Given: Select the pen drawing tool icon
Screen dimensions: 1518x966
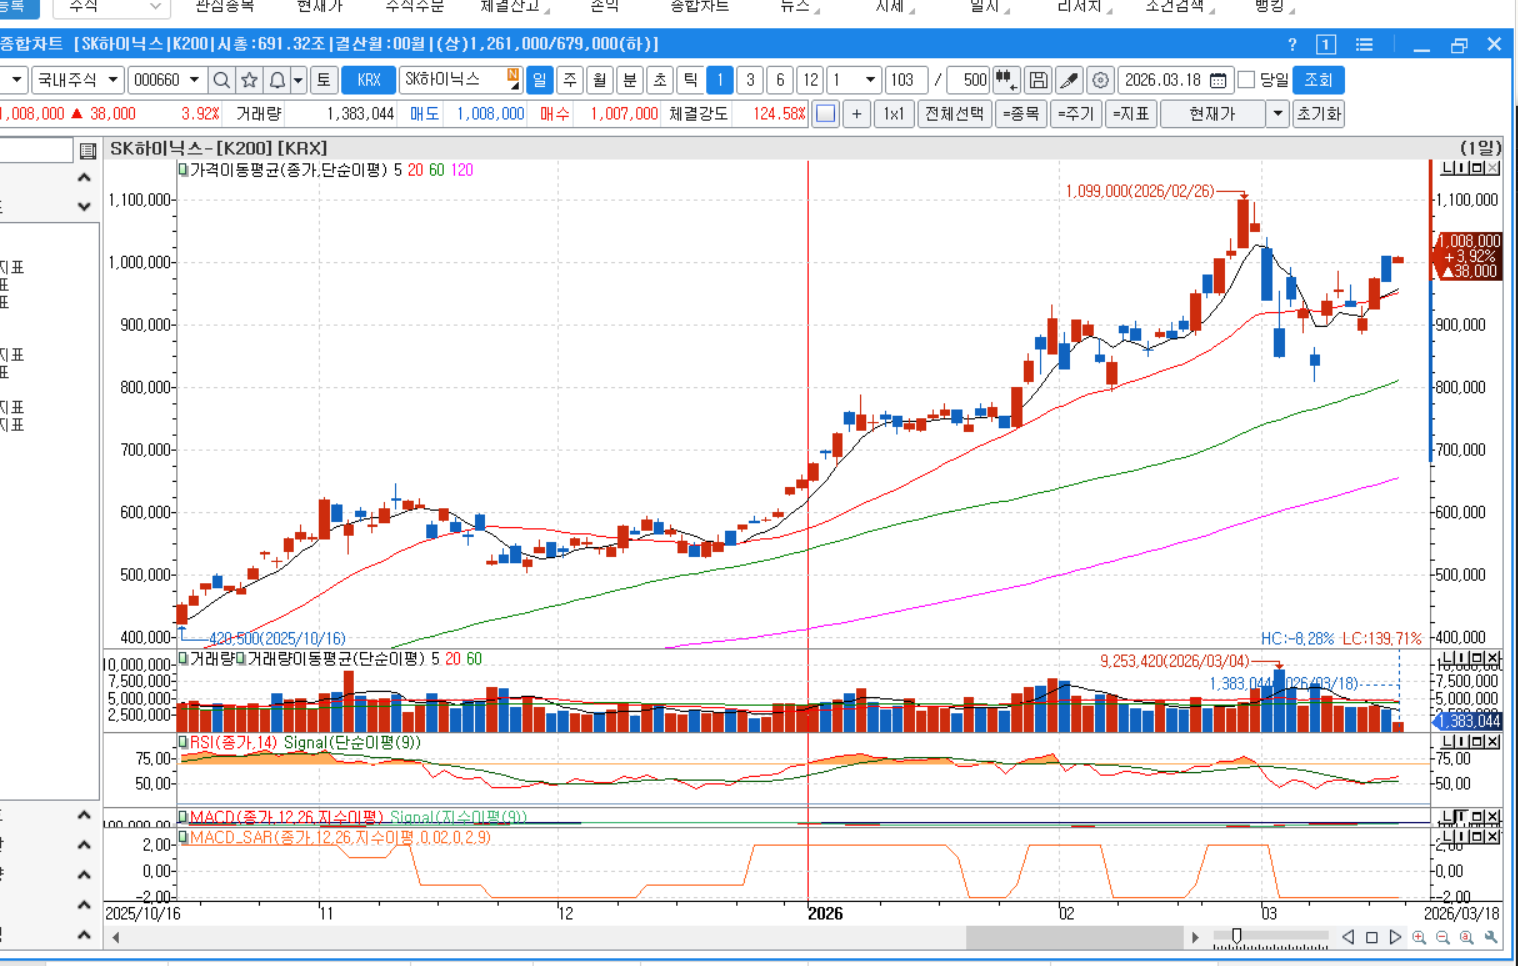Looking at the screenshot, I should click(x=1069, y=80).
